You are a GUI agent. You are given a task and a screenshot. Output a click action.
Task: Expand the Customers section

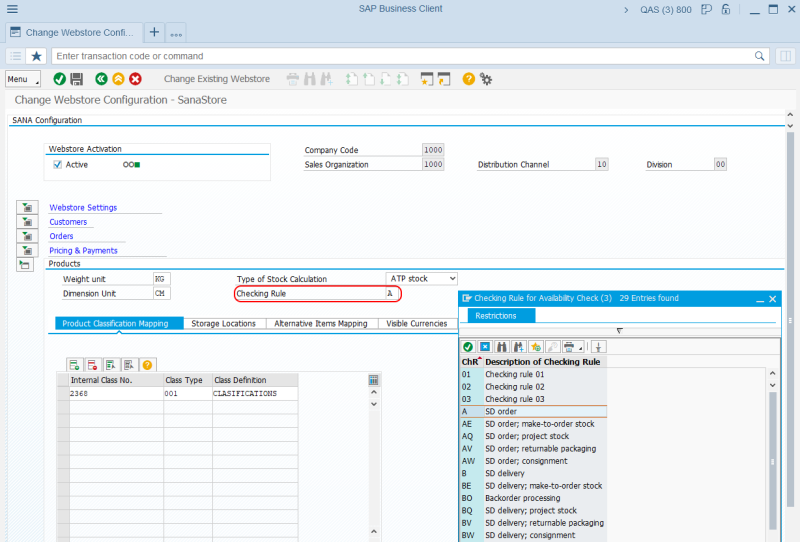27,222
